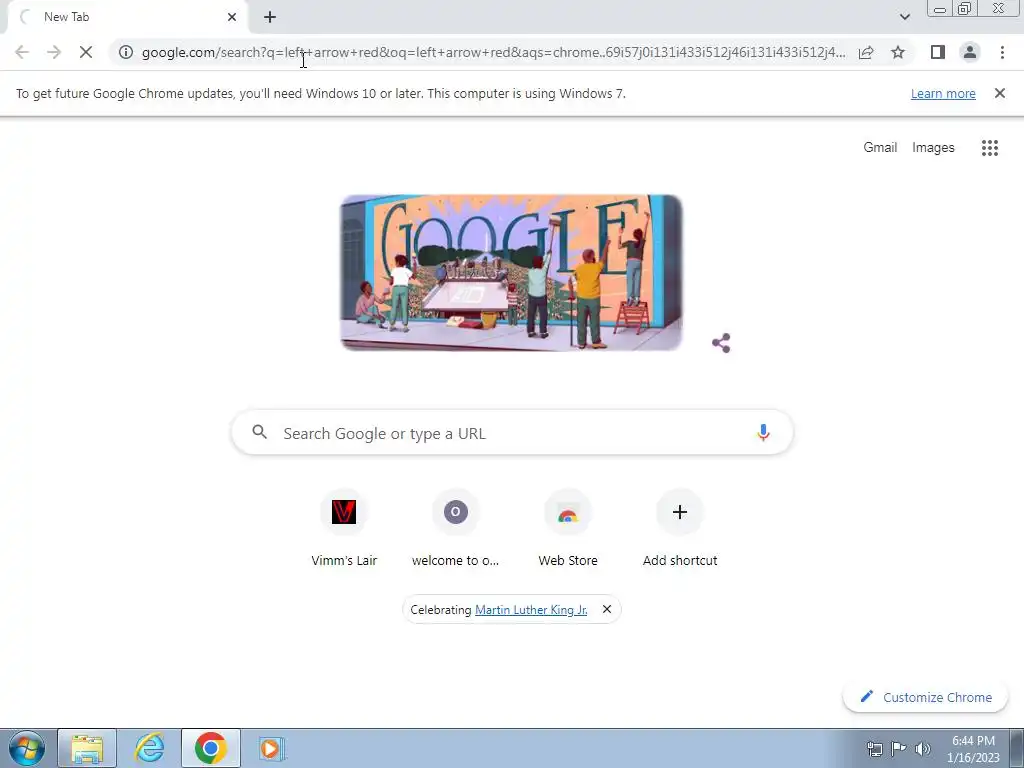Stop loading the page
This screenshot has width=1024, height=768.
(x=86, y=52)
